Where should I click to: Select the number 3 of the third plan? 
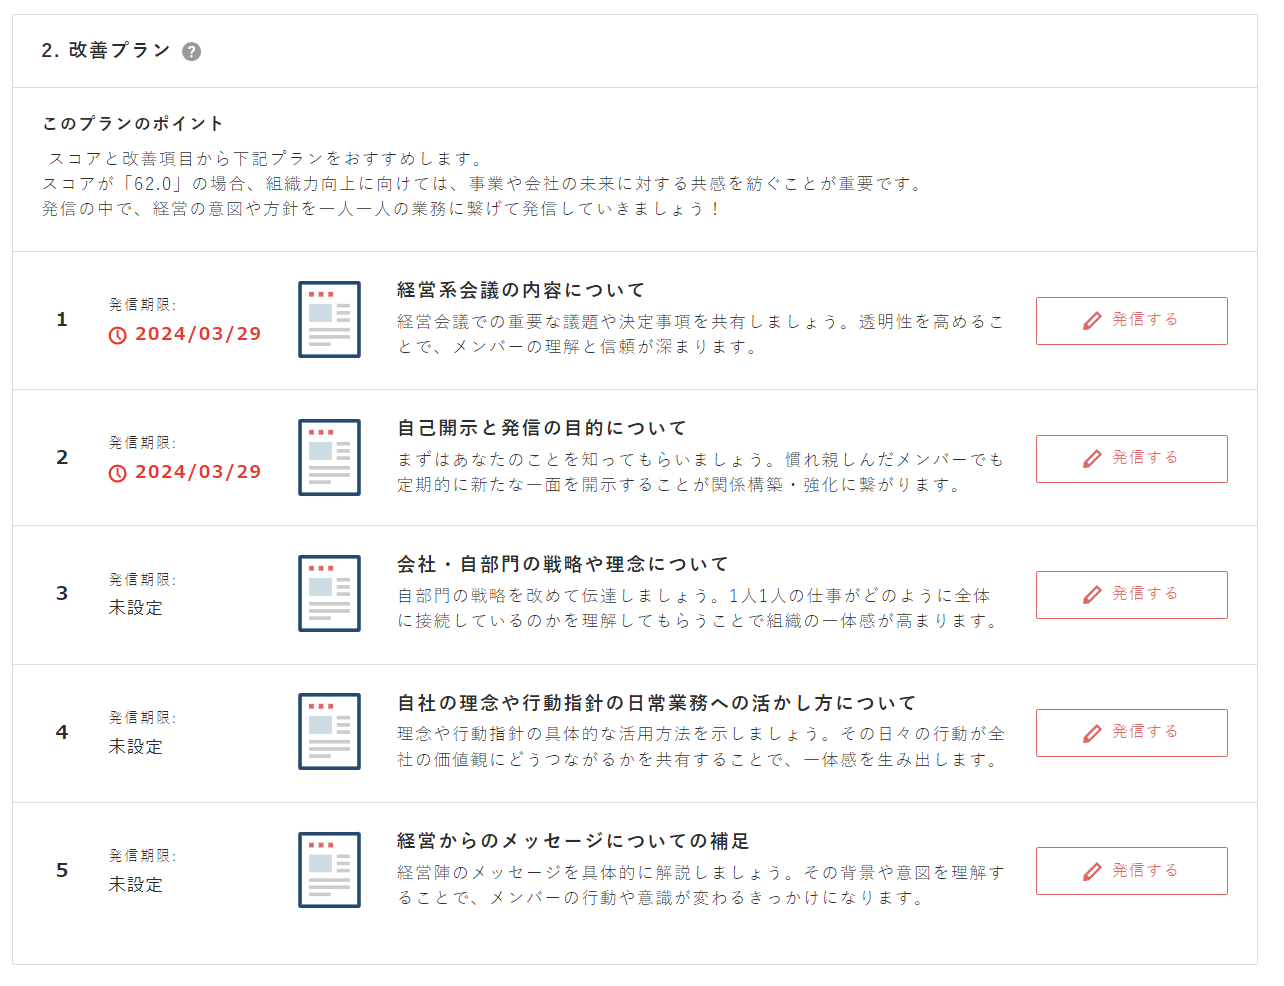click(62, 594)
